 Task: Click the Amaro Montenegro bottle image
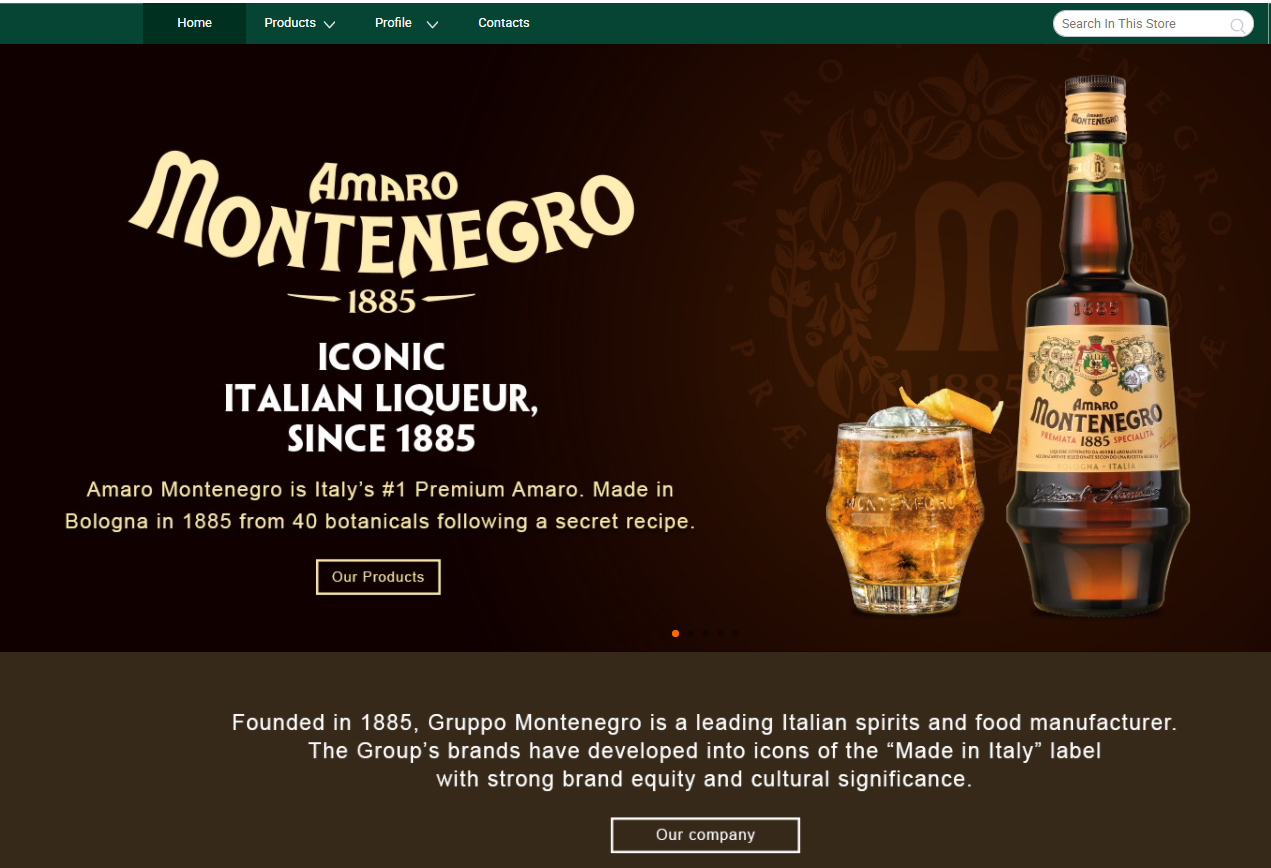click(1098, 346)
